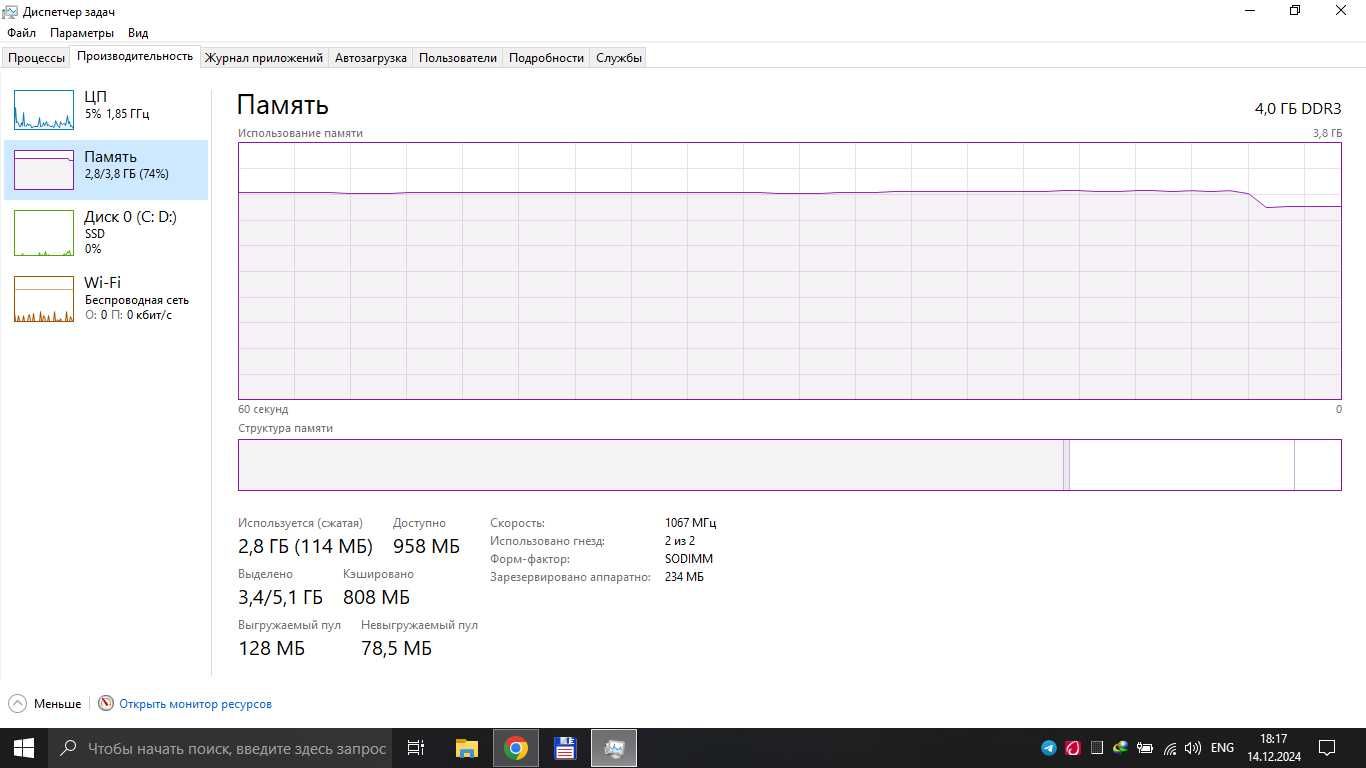Open the Вид menu
The width and height of the screenshot is (1366, 768).
[138, 33]
